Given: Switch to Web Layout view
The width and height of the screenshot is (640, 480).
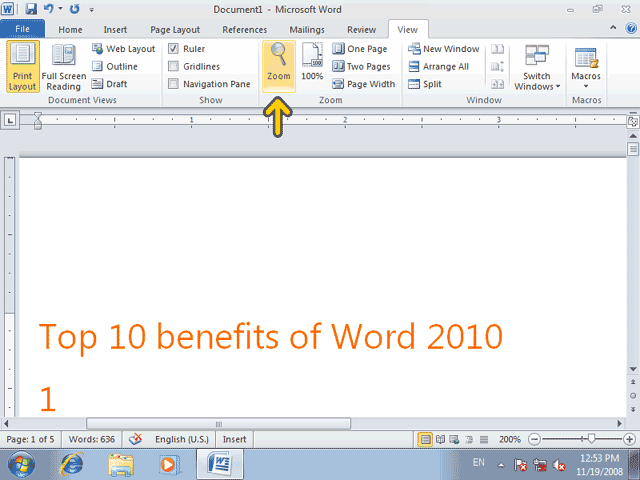Looking at the screenshot, I should coord(124,49).
